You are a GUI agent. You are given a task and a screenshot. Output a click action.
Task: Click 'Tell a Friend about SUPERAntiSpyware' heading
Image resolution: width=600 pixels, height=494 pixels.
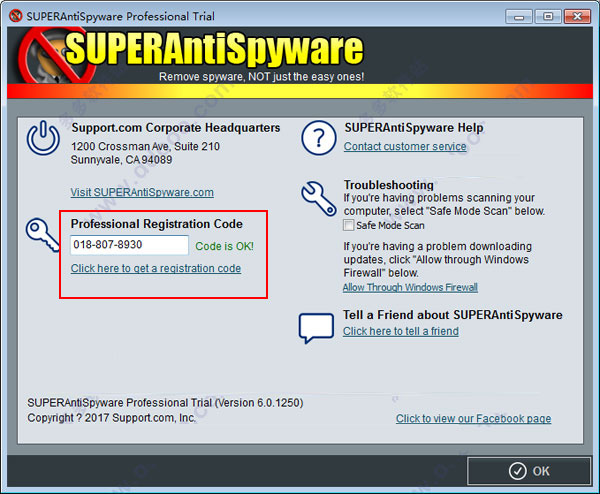(x=453, y=315)
